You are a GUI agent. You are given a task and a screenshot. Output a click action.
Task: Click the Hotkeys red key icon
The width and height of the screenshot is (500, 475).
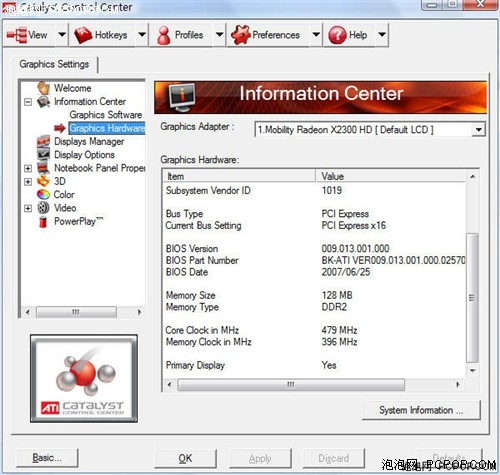(83, 35)
